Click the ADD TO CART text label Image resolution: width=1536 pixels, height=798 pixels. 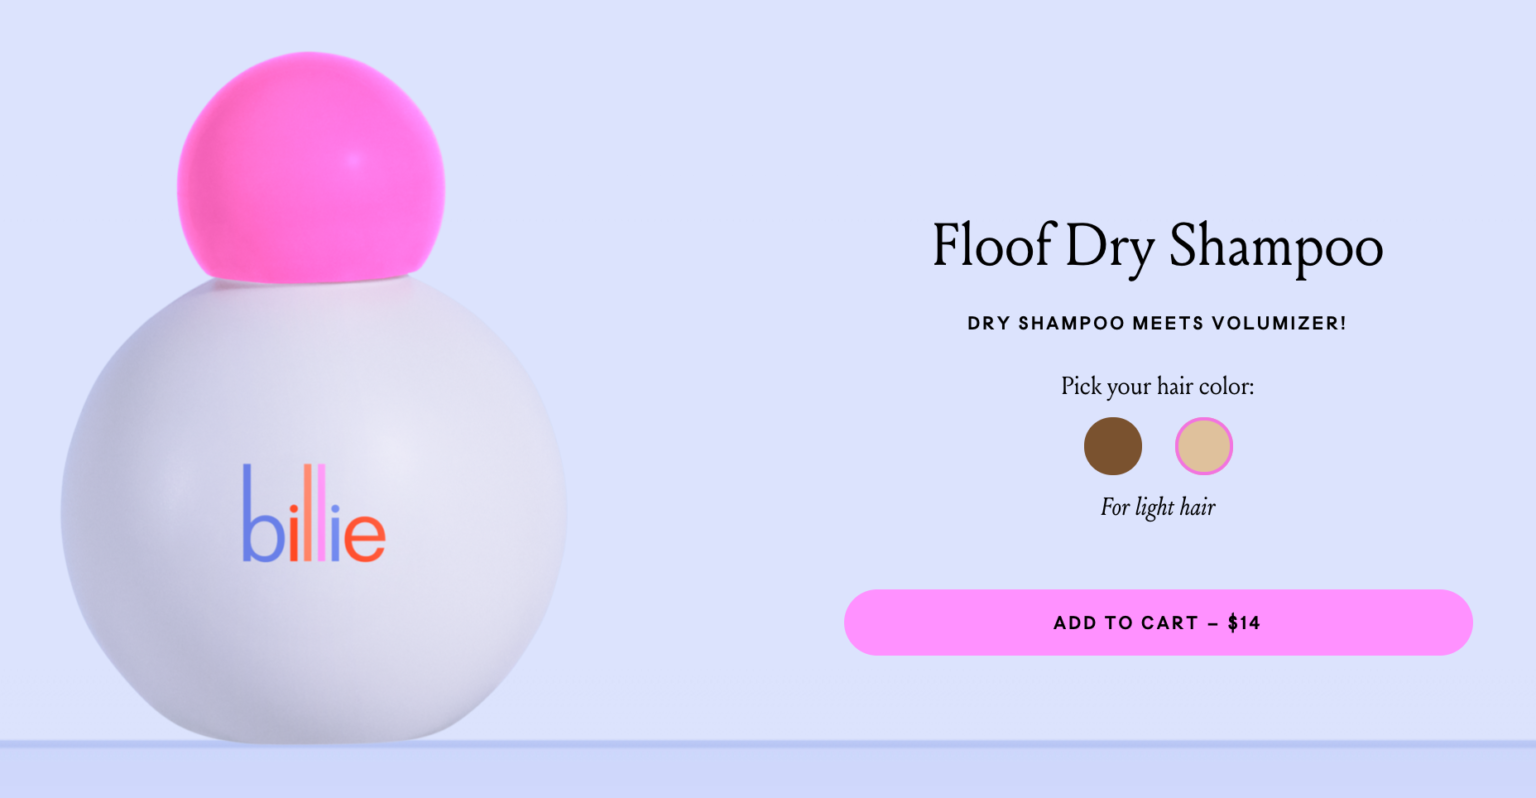1125,623
